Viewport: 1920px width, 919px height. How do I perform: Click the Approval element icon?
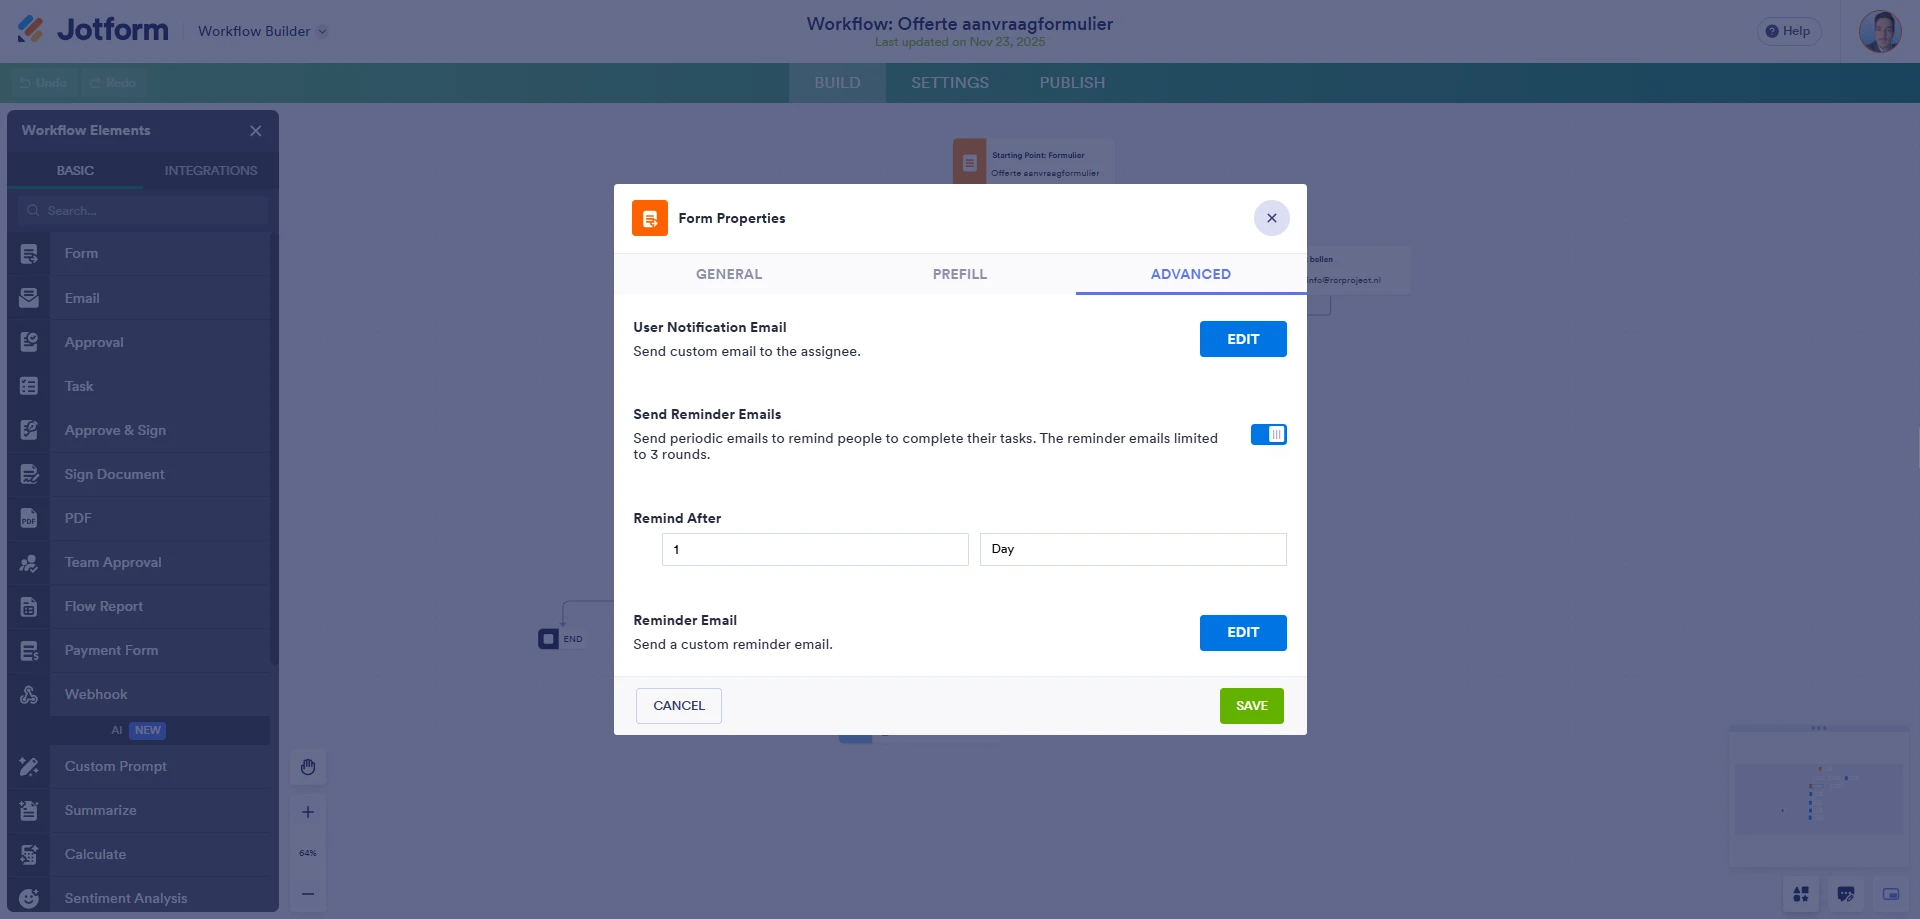[29, 342]
